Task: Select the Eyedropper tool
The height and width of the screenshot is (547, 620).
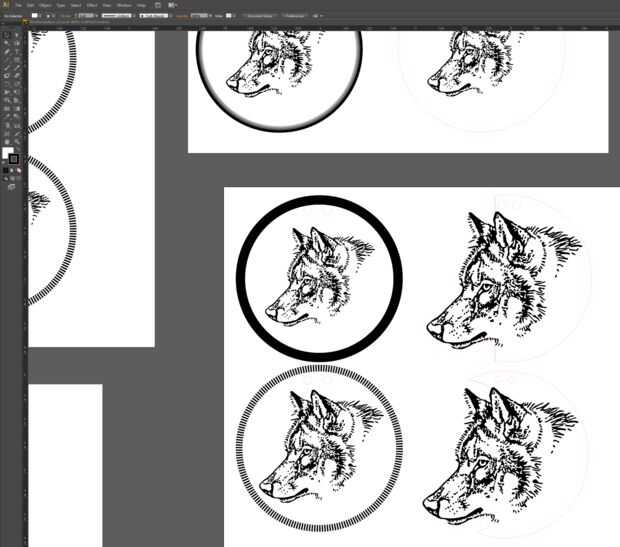Action: 6,116
